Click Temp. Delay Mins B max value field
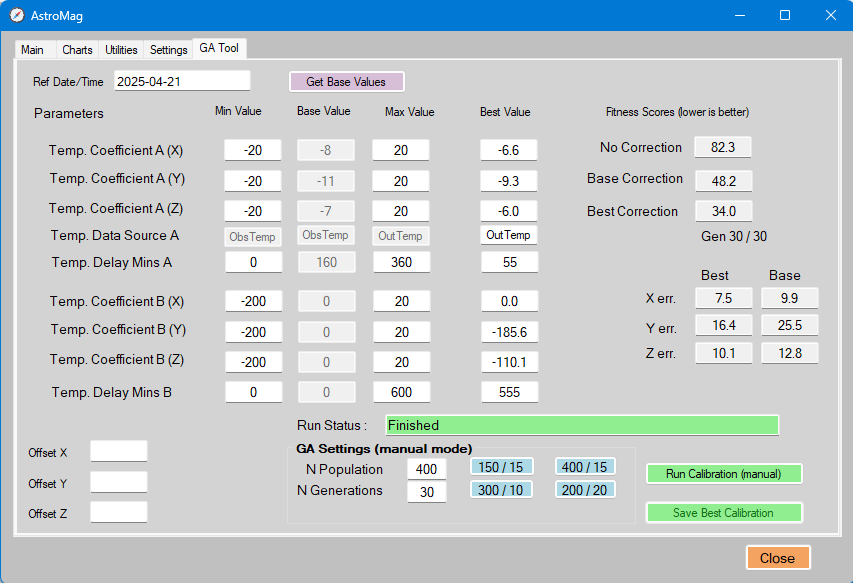 coord(401,392)
